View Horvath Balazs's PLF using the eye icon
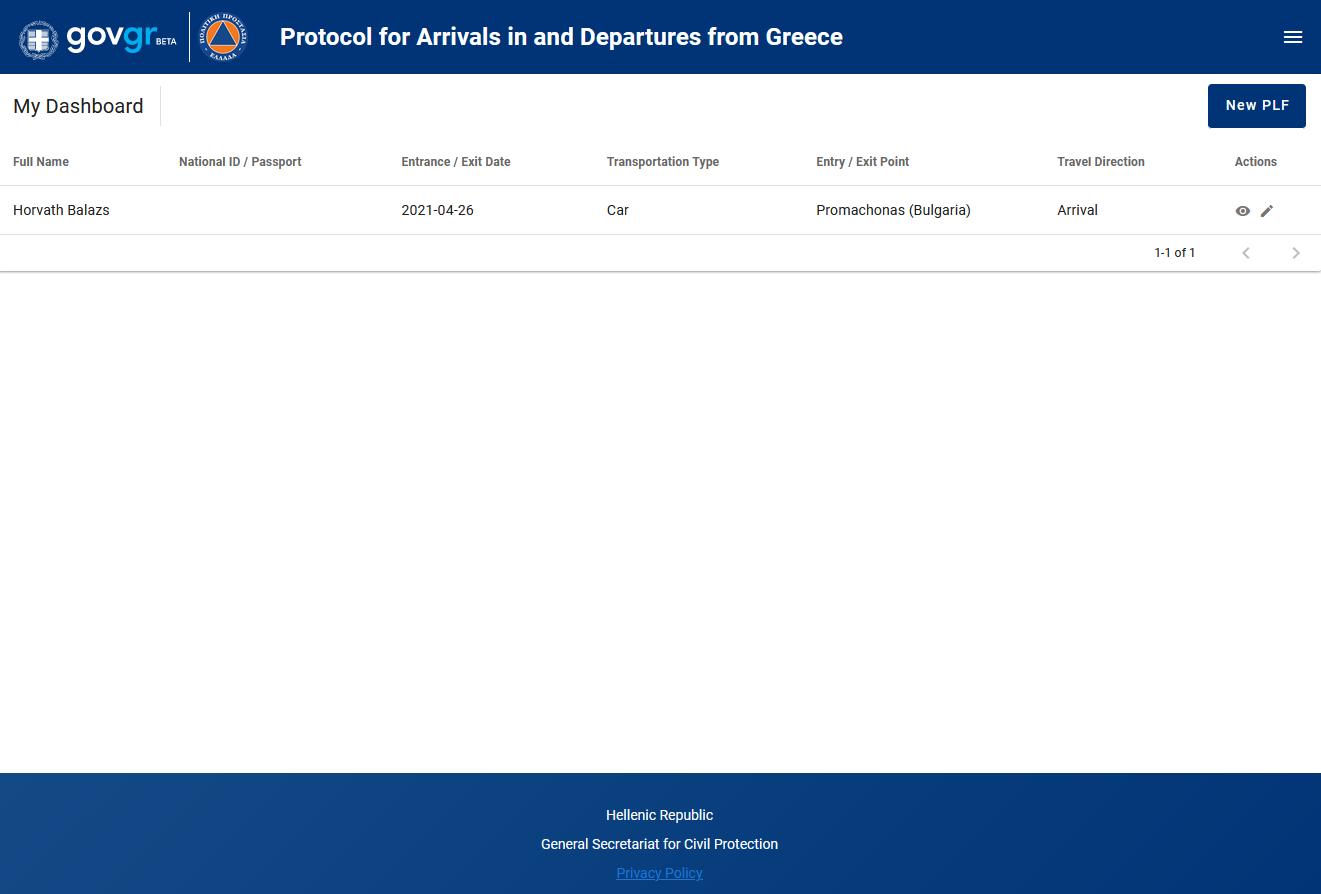The height and width of the screenshot is (894, 1321). (1242, 211)
